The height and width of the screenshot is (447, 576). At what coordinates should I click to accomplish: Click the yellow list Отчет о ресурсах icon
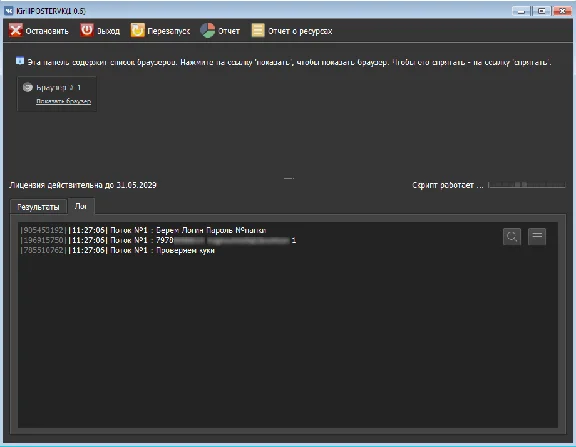point(258,30)
